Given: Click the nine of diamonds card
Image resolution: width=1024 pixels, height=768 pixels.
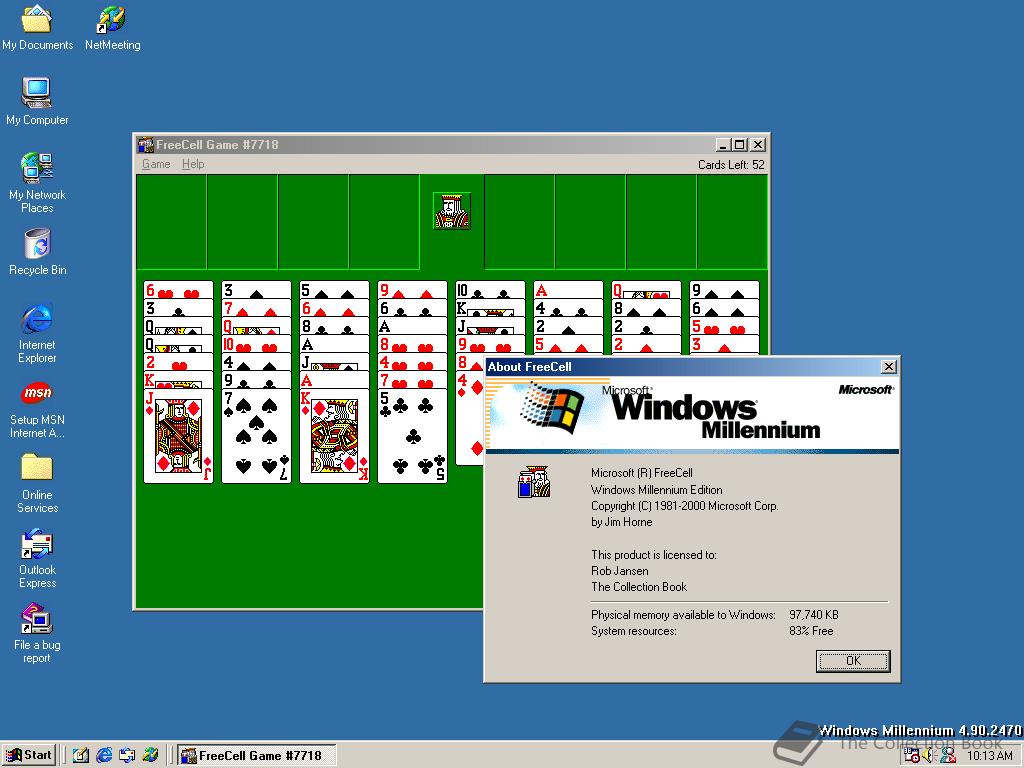Looking at the screenshot, I should (412, 290).
